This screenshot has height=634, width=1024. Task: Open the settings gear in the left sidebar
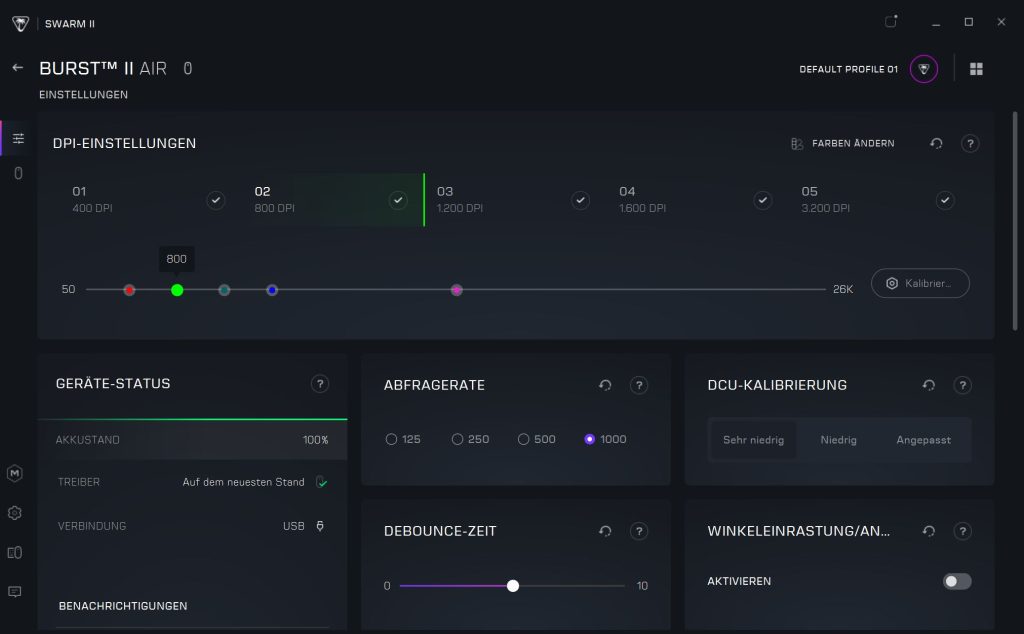[x=15, y=513]
